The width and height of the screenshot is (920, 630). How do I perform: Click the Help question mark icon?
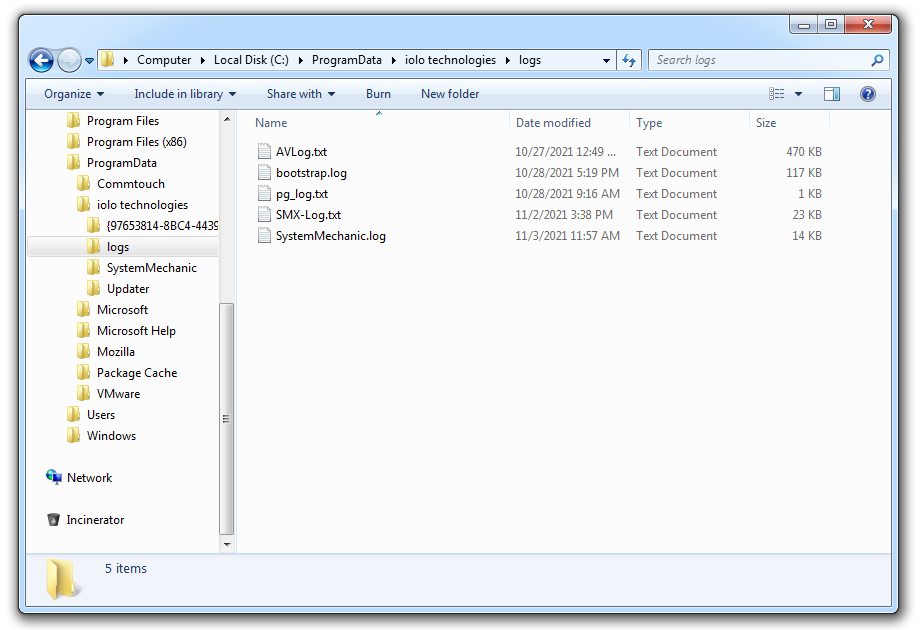(868, 94)
